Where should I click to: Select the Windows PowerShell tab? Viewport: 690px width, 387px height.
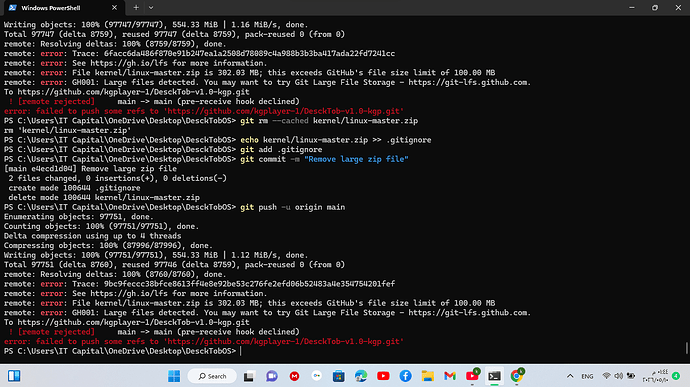pos(63,8)
